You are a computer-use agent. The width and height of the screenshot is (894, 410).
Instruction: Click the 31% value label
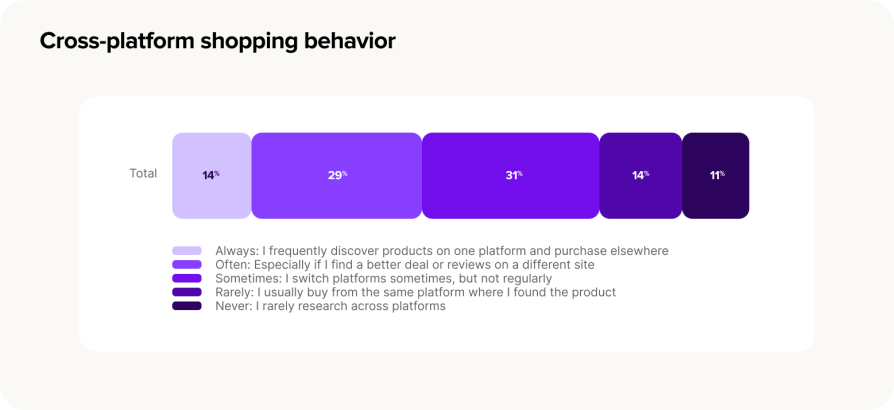pos(514,176)
